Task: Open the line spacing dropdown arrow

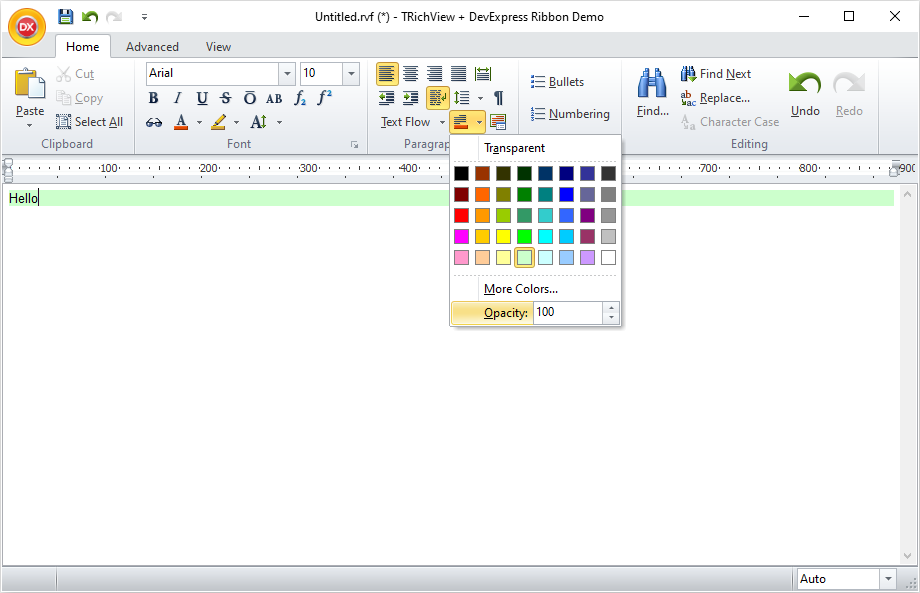Action: pos(481,98)
